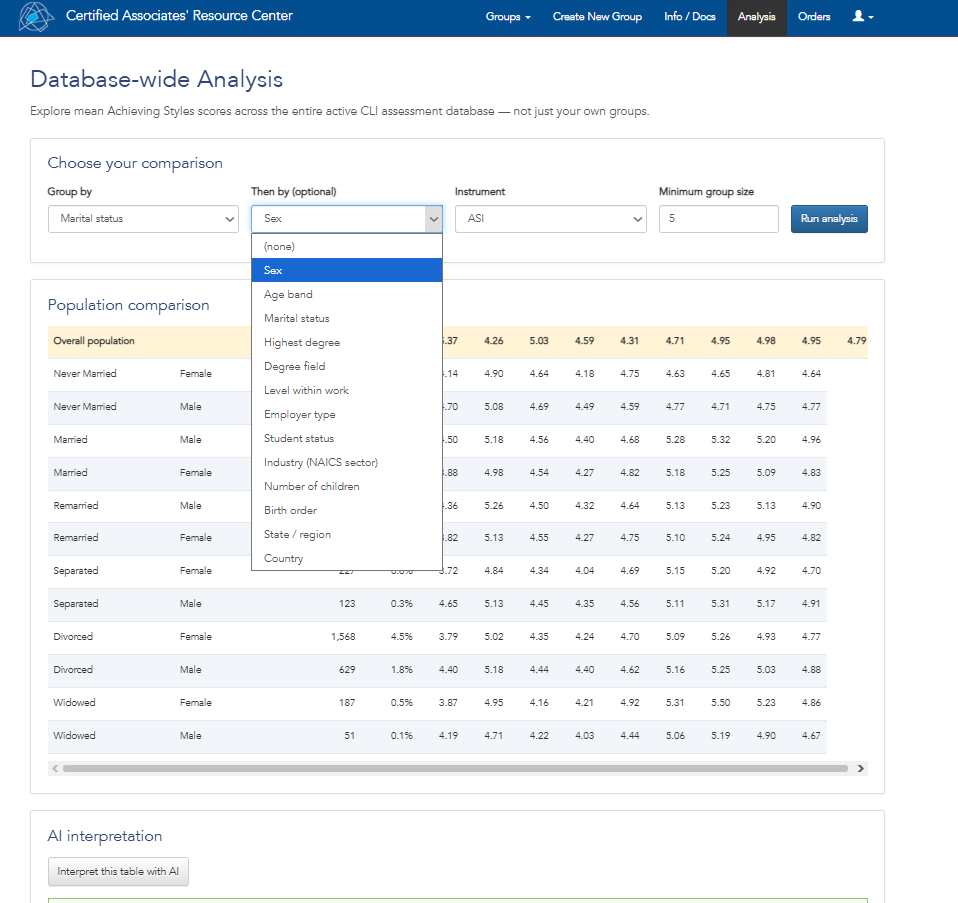Open the Groups menu
This screenshot has height=903, width=958.
(508, 16)
